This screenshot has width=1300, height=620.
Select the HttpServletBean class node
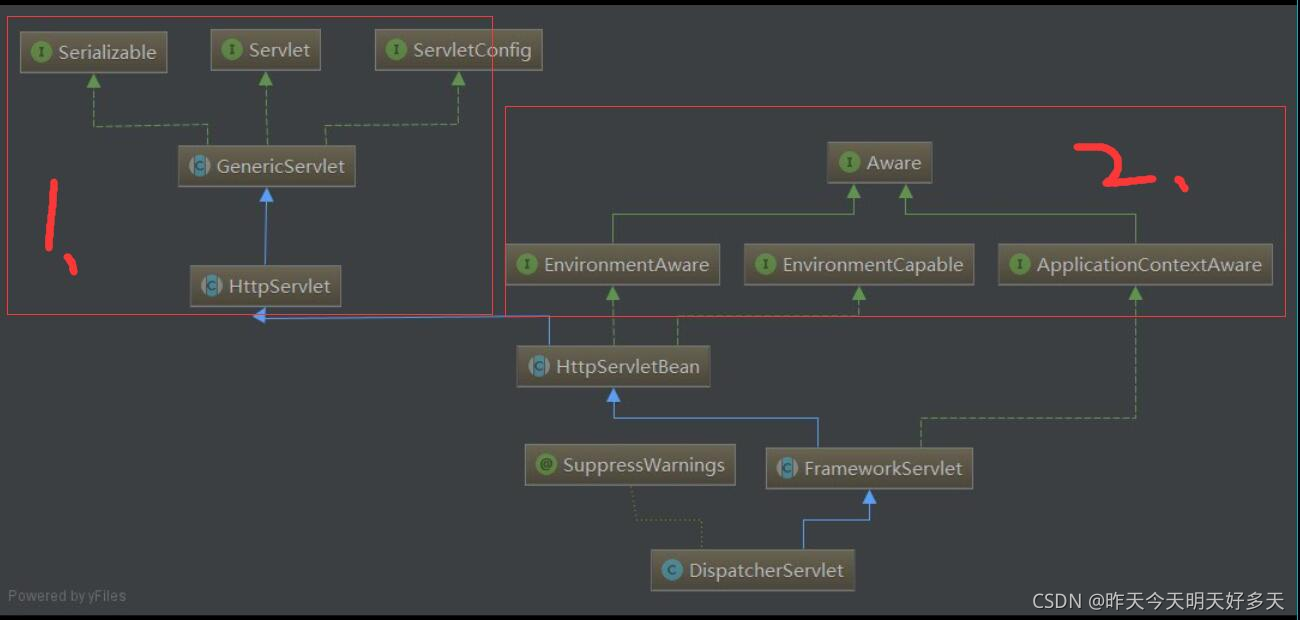pyautogui.click(x=613, y=366)
